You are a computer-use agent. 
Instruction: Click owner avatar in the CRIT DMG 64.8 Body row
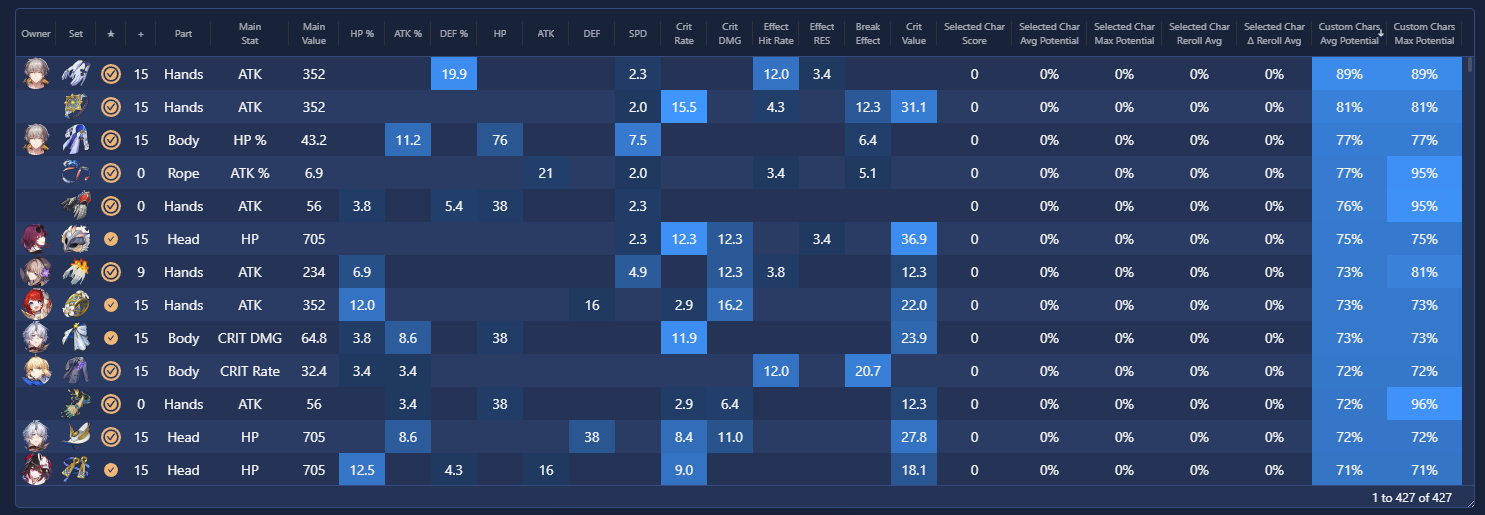click(x=36, y=338)
